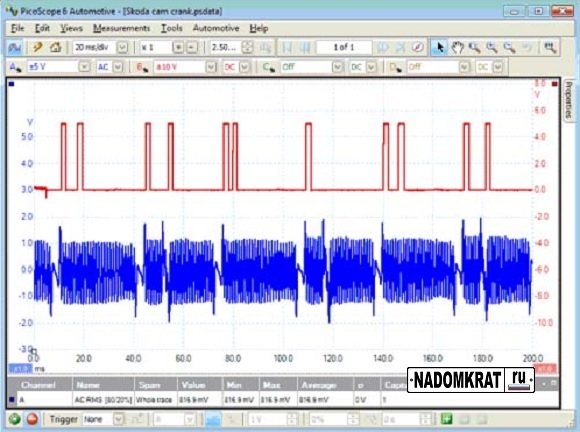The image size is (580, 432).
Task: Select the zoom-in magnifier tool
Action: [492, 47]
